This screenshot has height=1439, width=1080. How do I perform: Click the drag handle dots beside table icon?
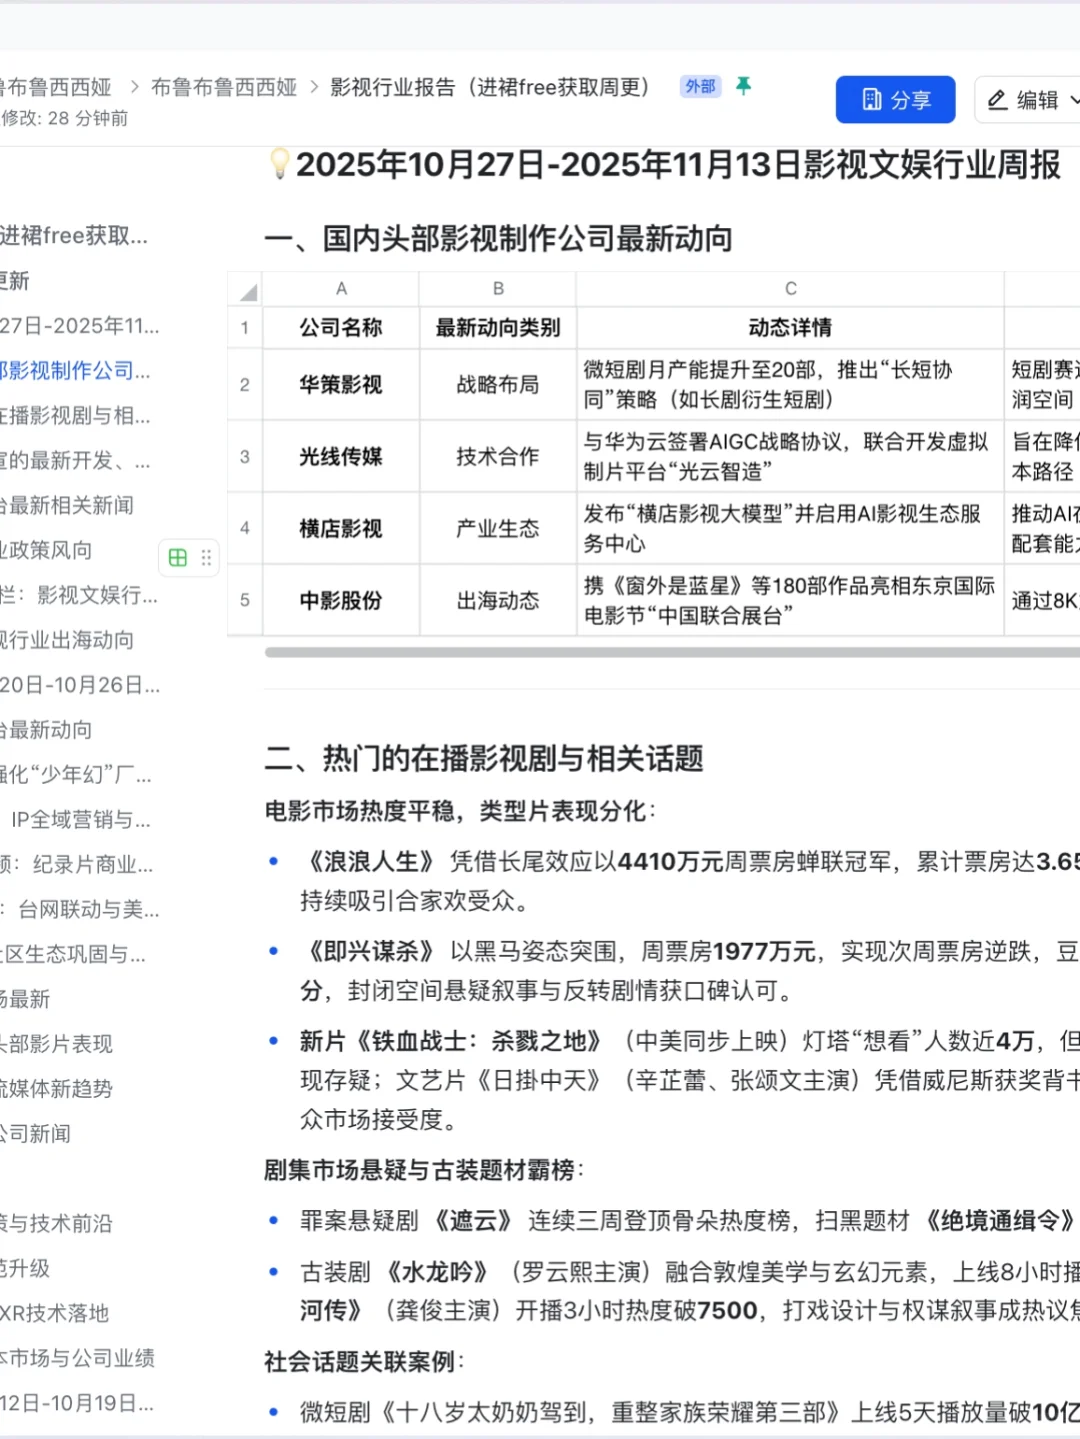(x=206, y=558)
